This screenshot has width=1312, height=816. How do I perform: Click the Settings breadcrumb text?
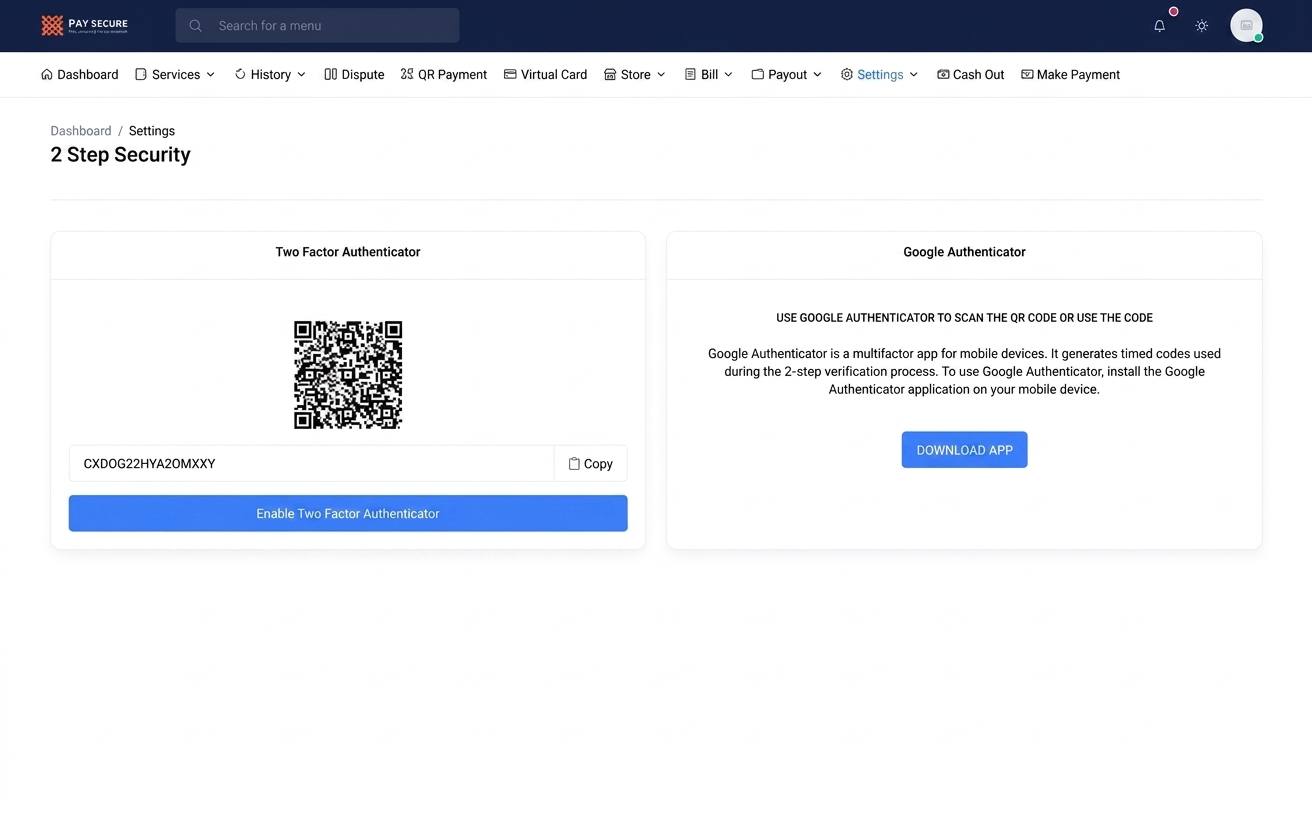(x=152, y=131)
